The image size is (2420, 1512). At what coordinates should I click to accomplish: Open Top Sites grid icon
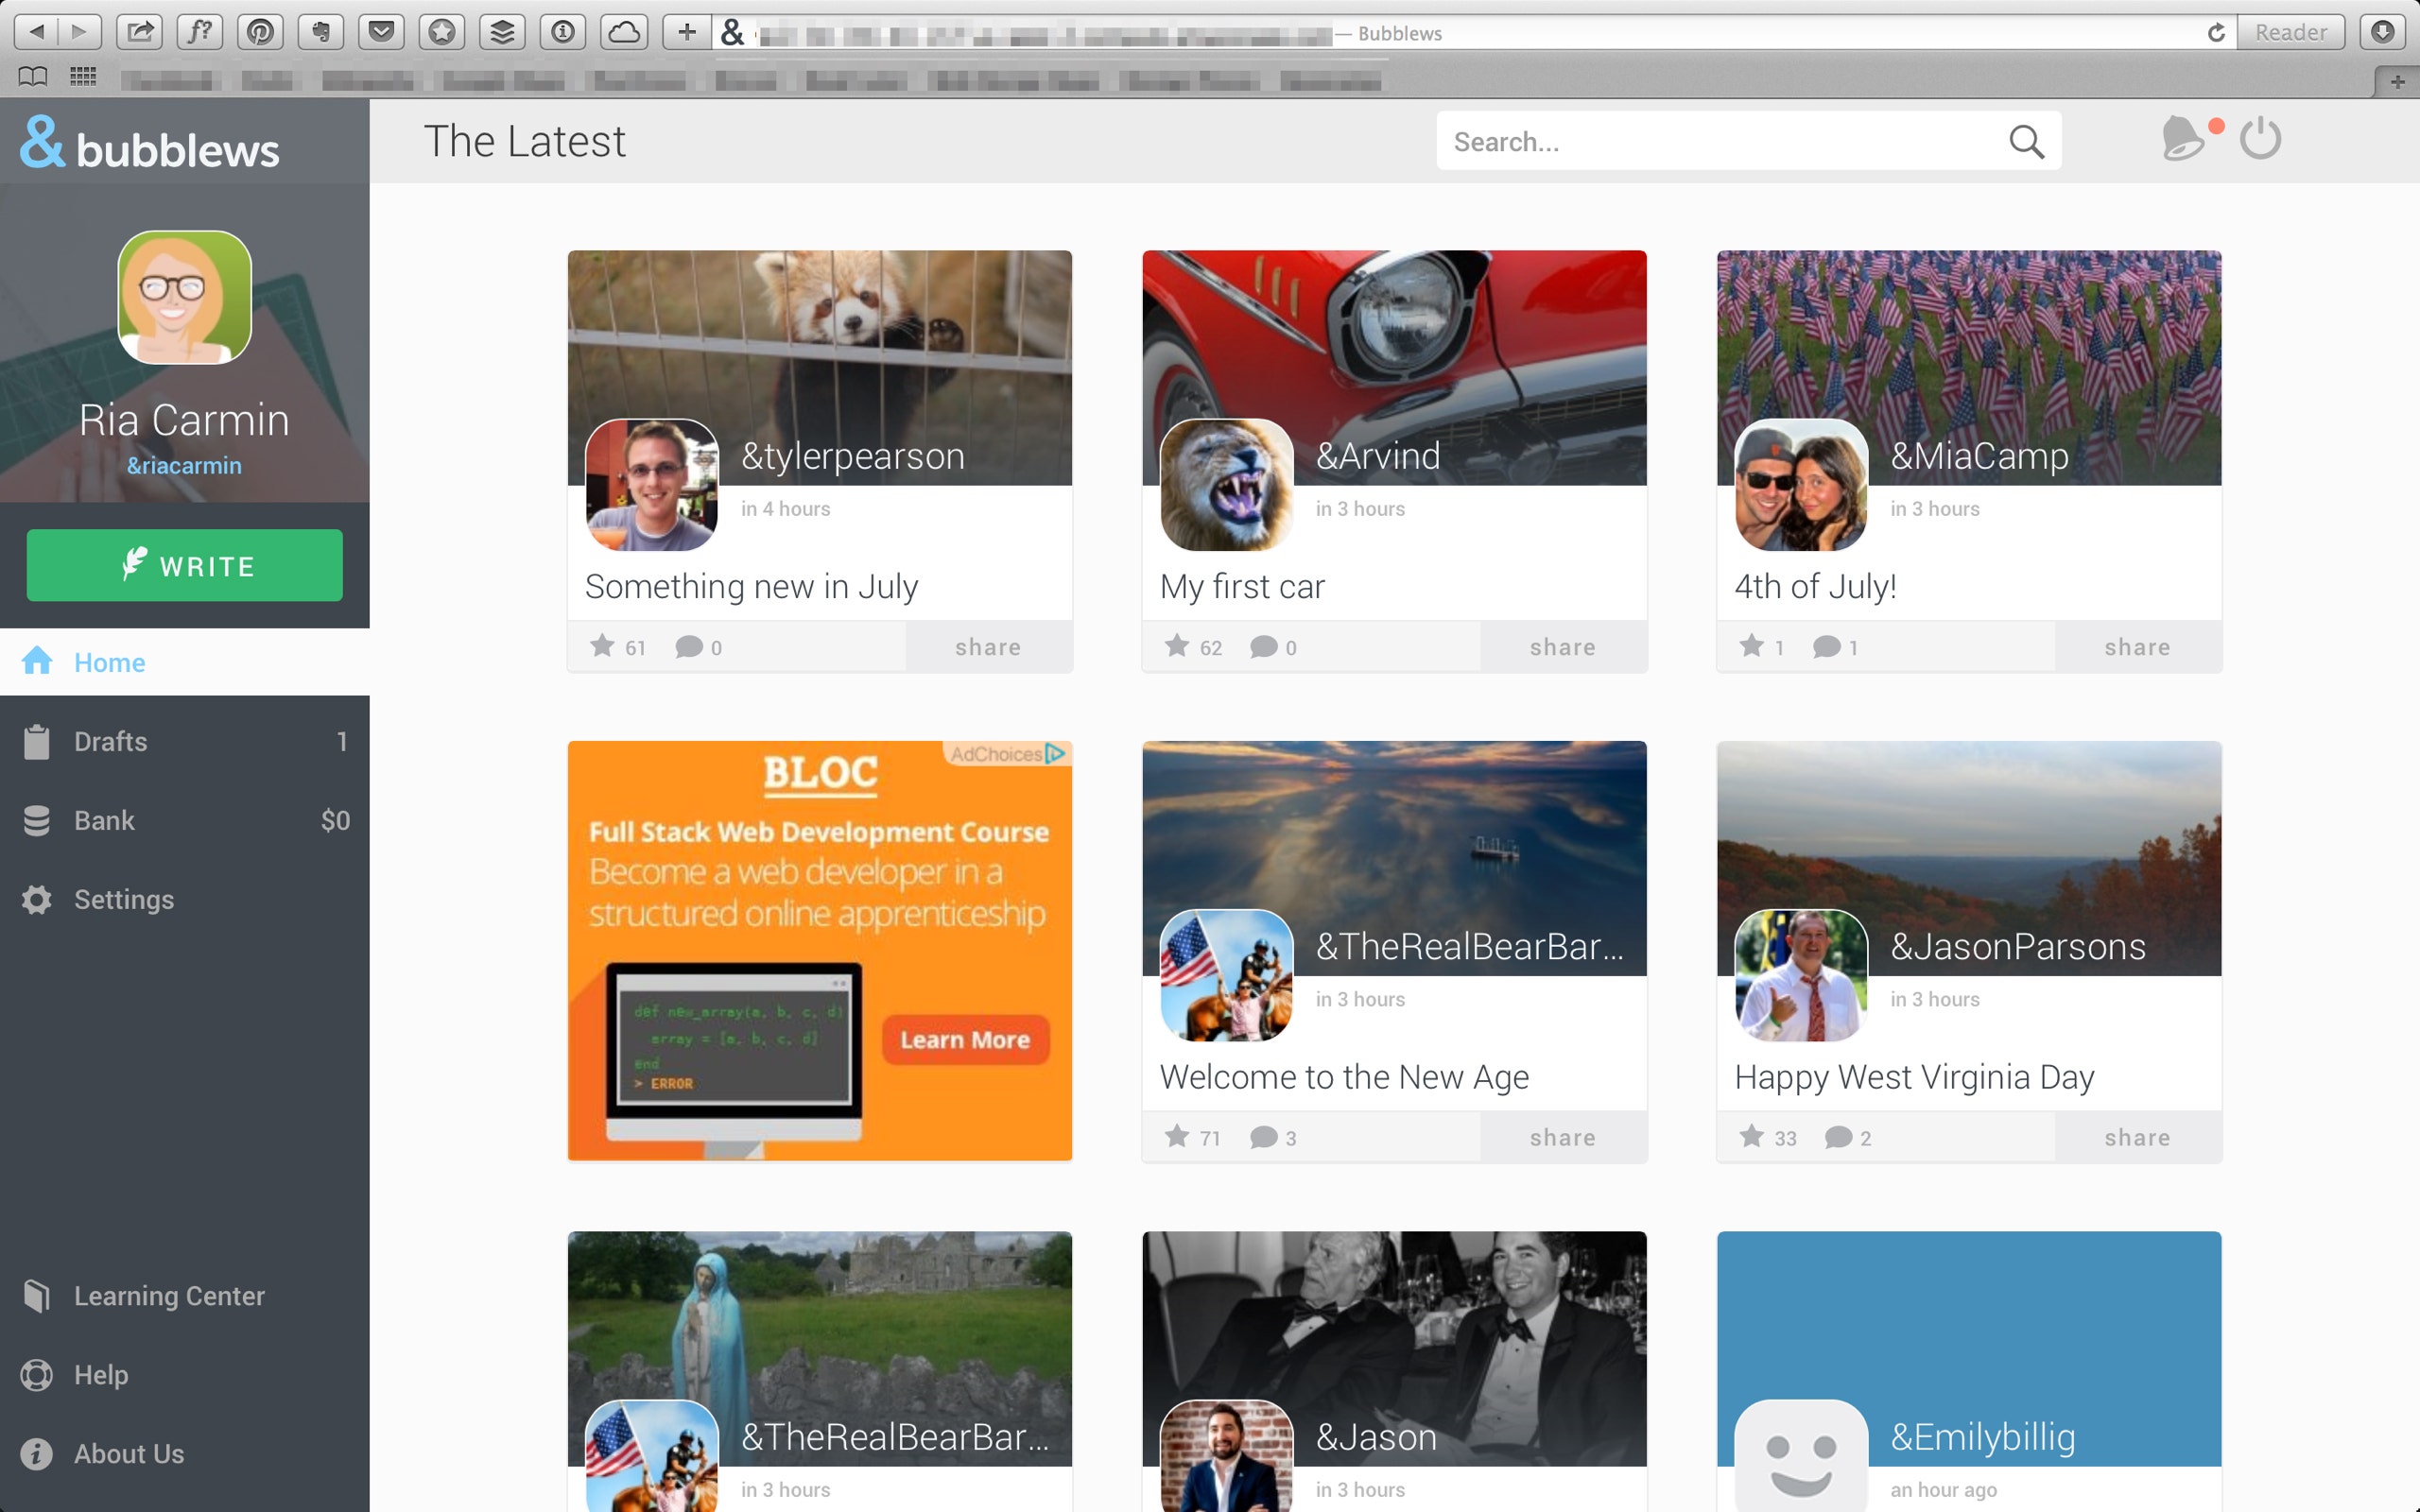coord(83,77)
